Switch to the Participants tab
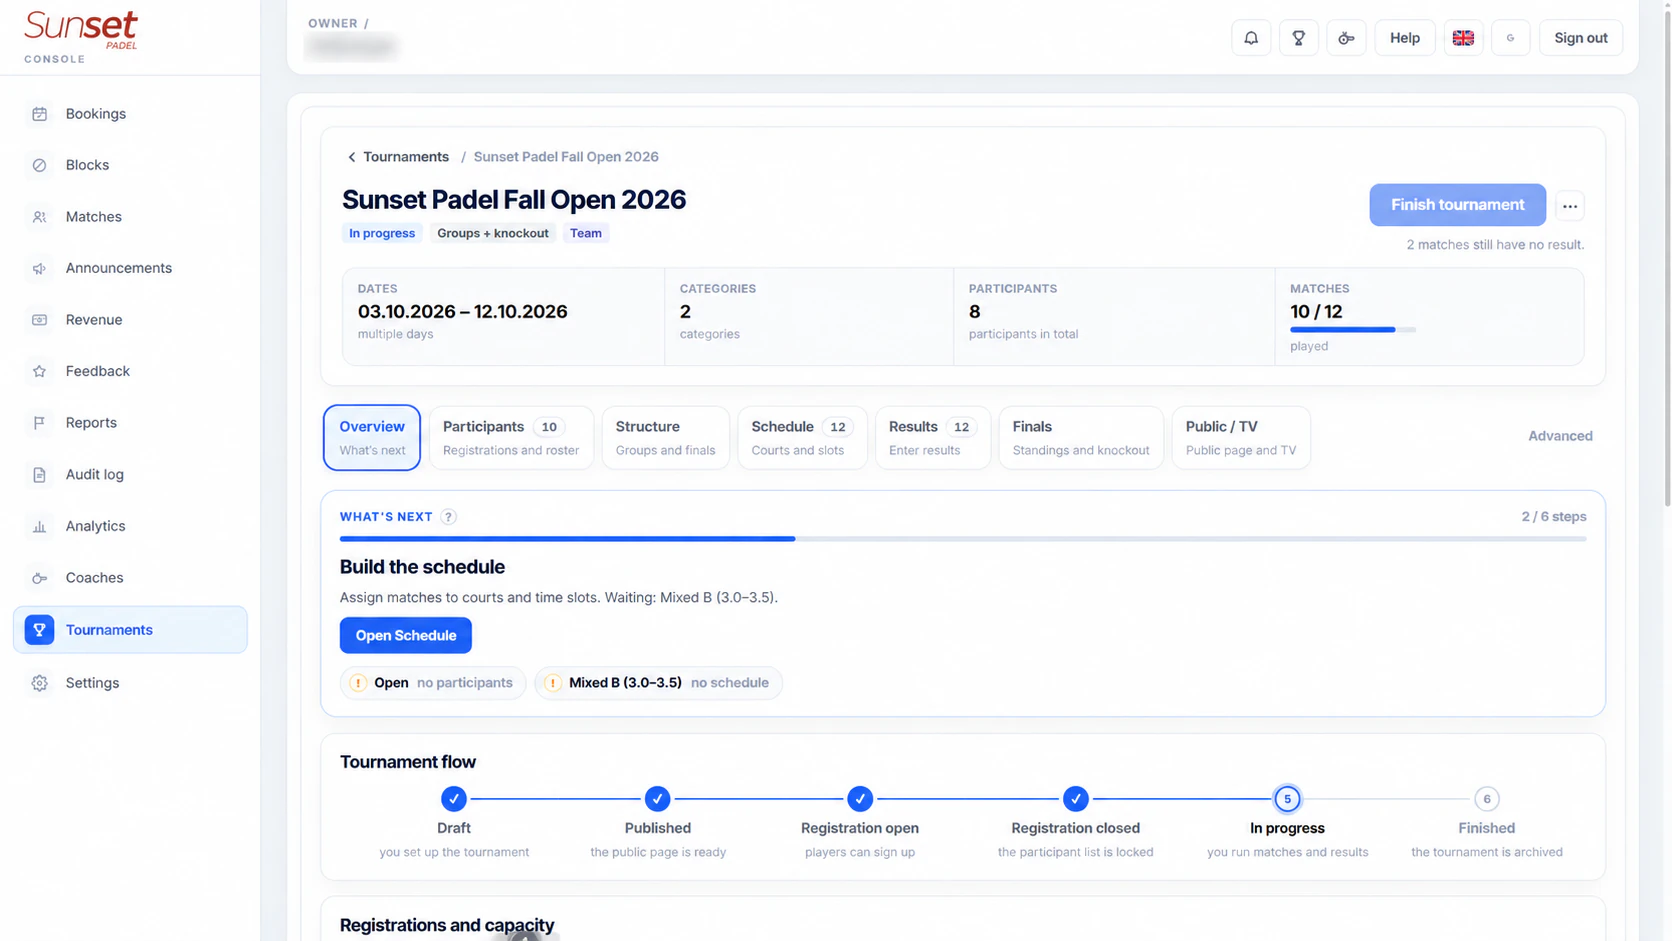Screen dimensions: 1672x941 [511, 437]
